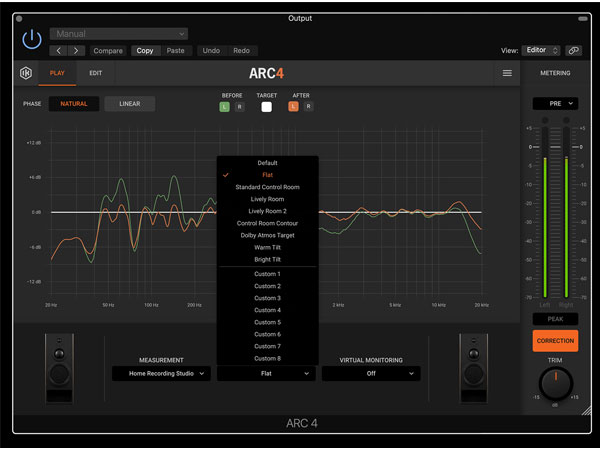Open the Manual preset dropdown
The width and height of the screenshot is (600, 450).
point(119,34)
